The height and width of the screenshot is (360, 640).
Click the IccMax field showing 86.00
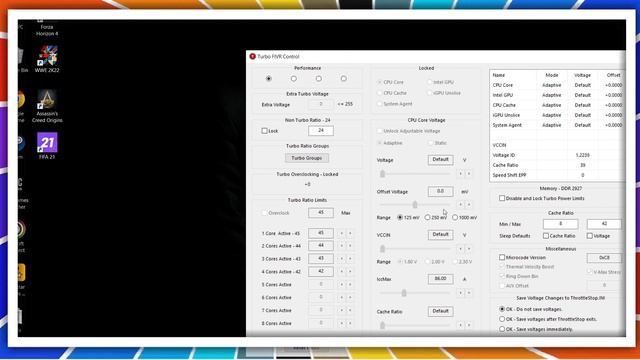pyautogui.click(x=440, y=279)
